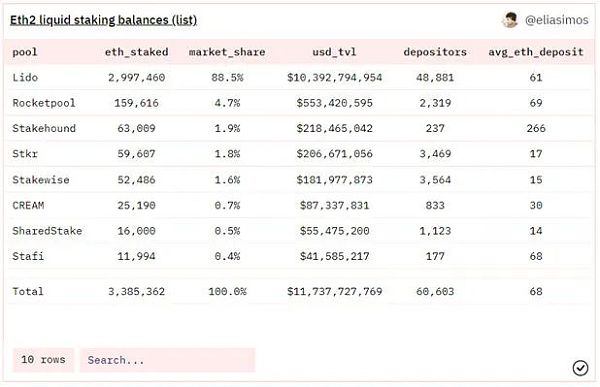Focus the Search... input field

click(167, 360)
